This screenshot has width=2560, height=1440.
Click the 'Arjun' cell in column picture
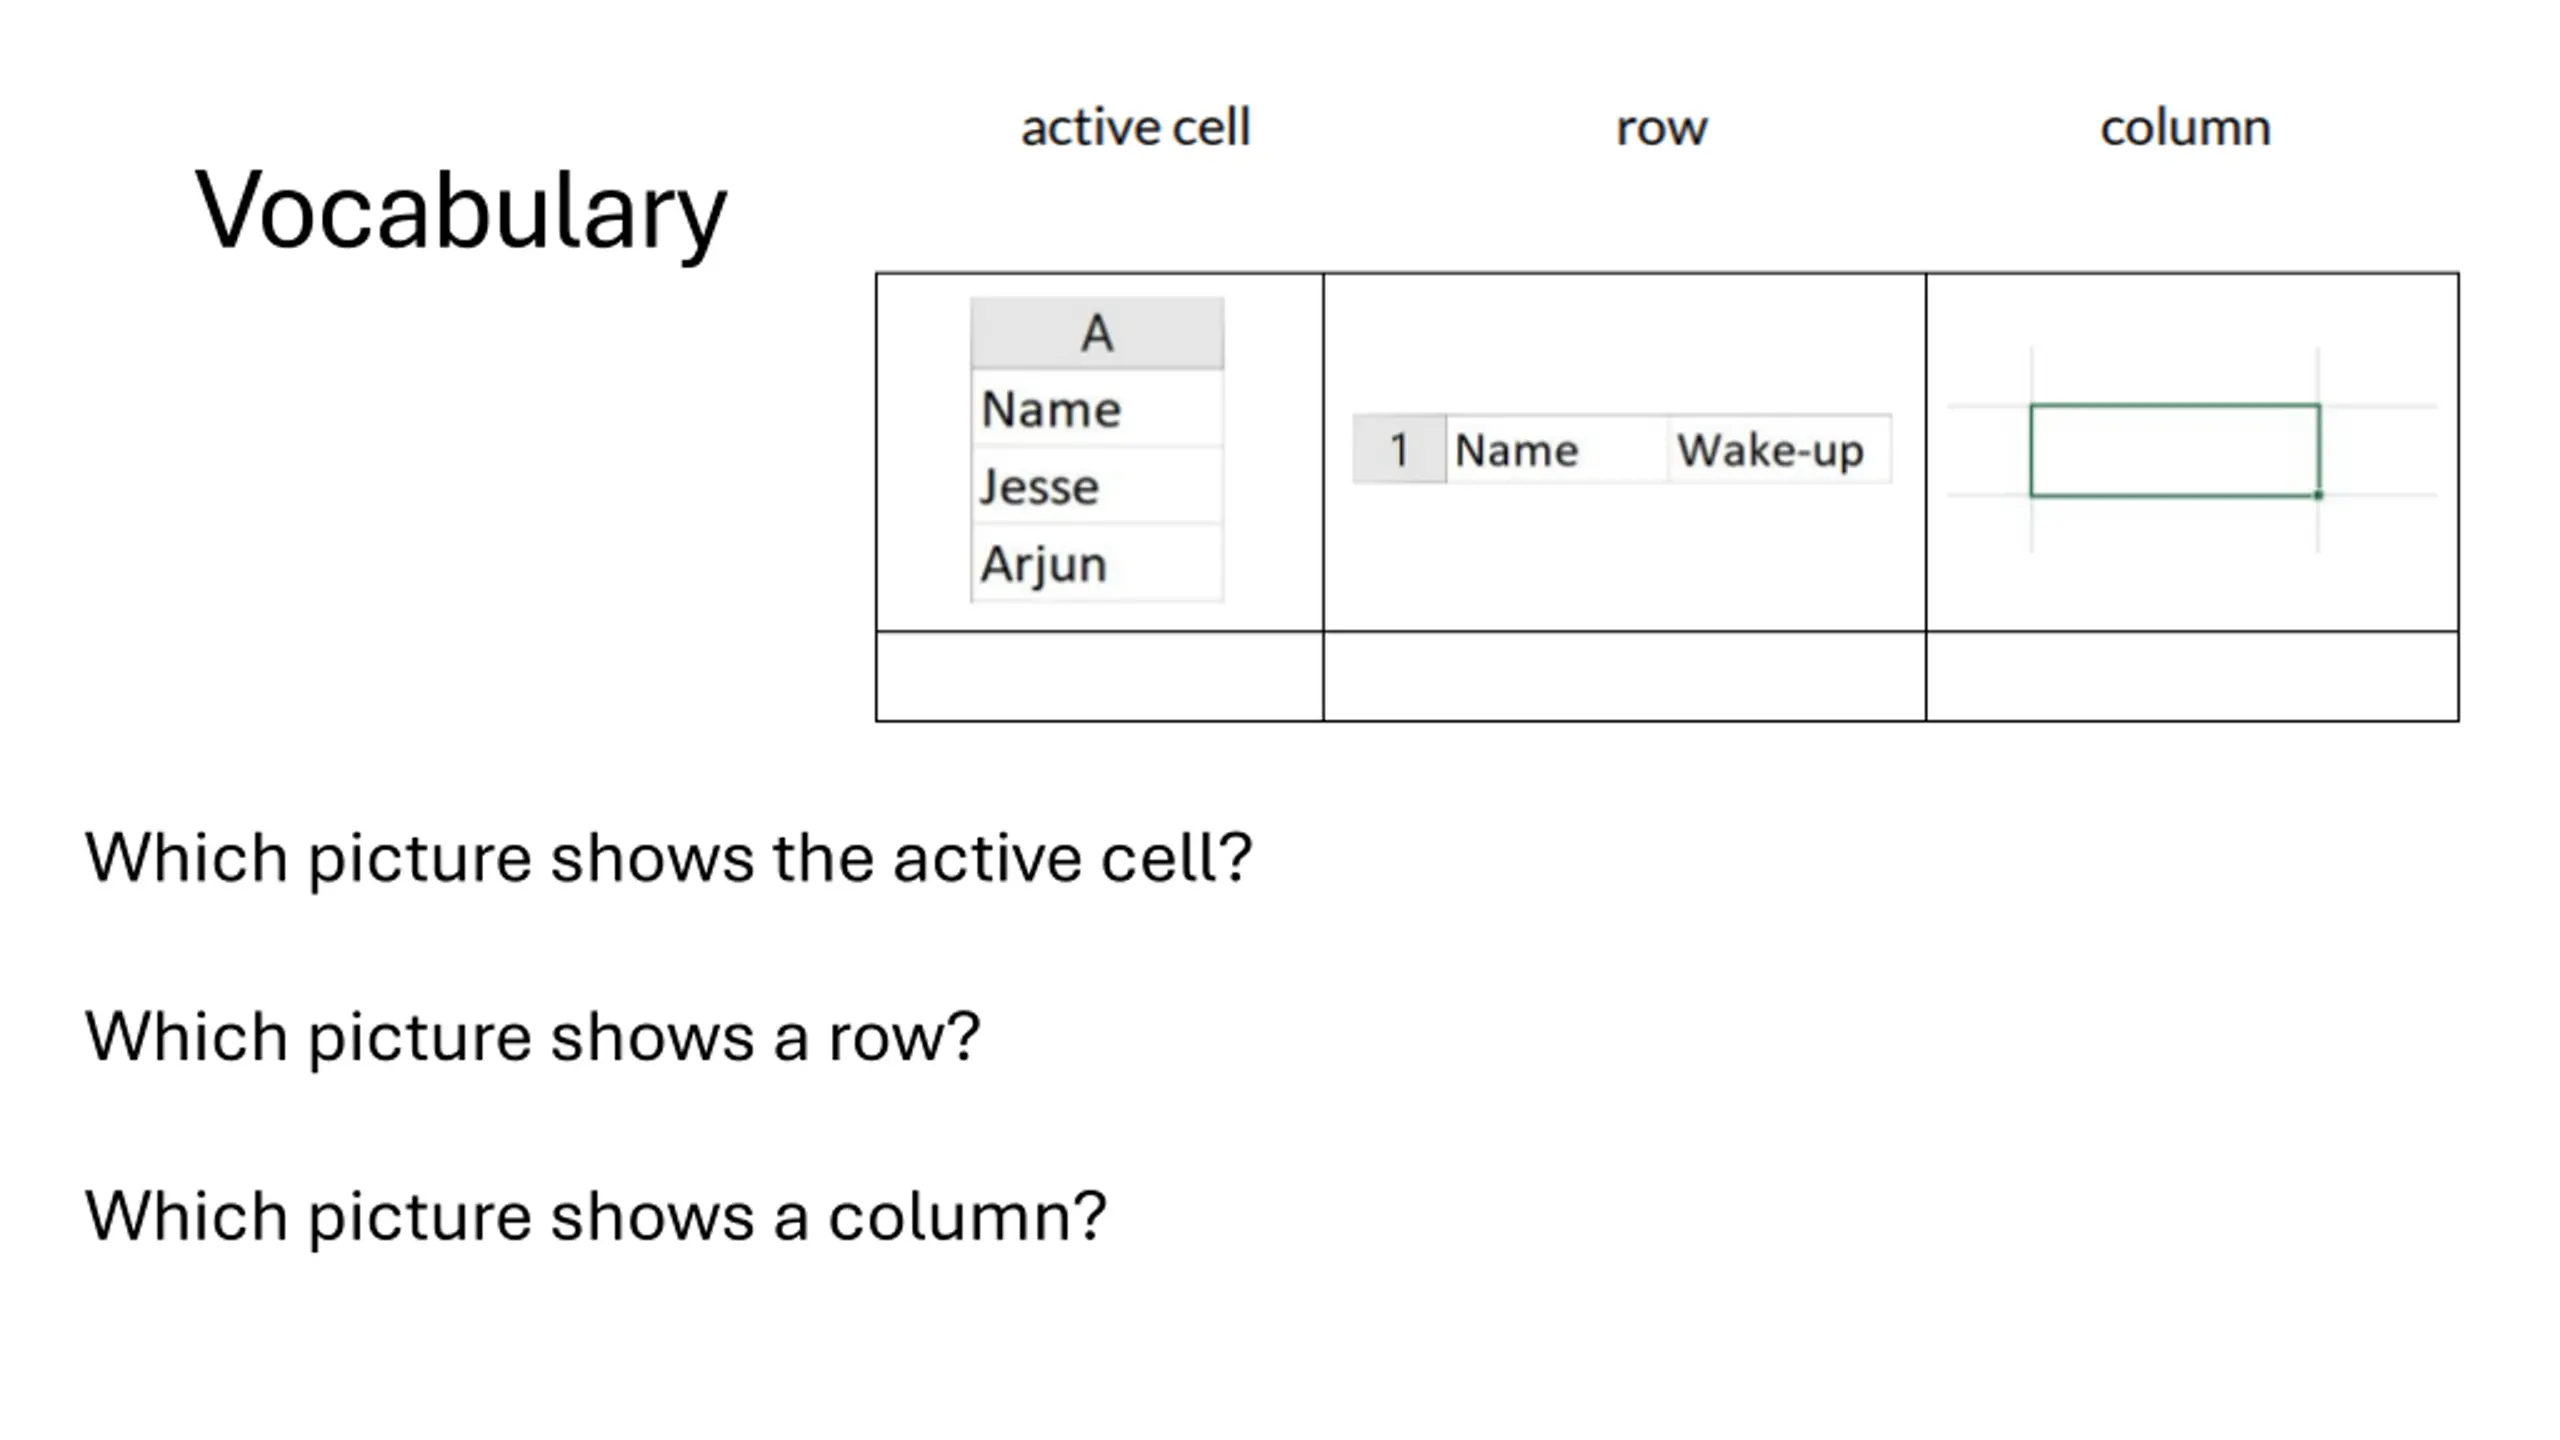click(1097, 563)
